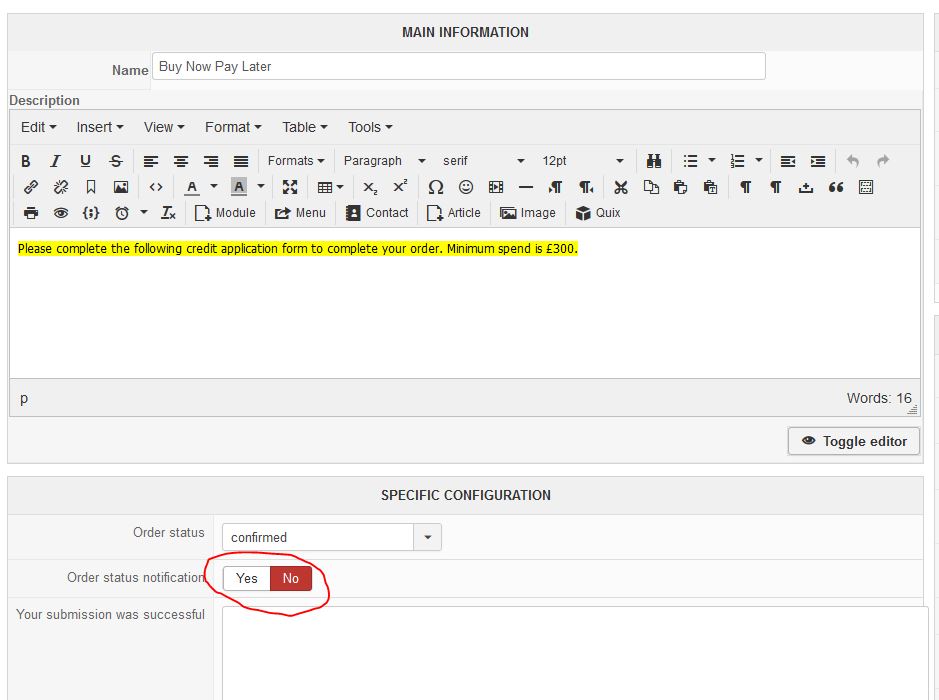Toggle fullscreen editor mode

pyautogui.click(x=290, y=187)
